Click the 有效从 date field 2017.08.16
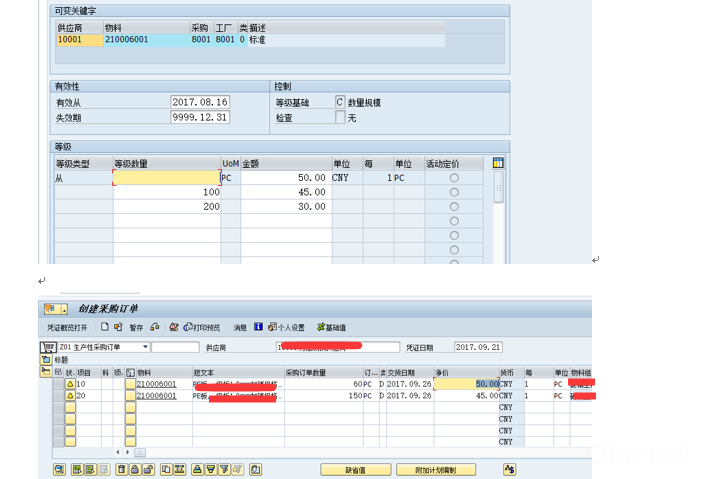Viewport: 708px width, 479px height. click(x=200, y=102)
